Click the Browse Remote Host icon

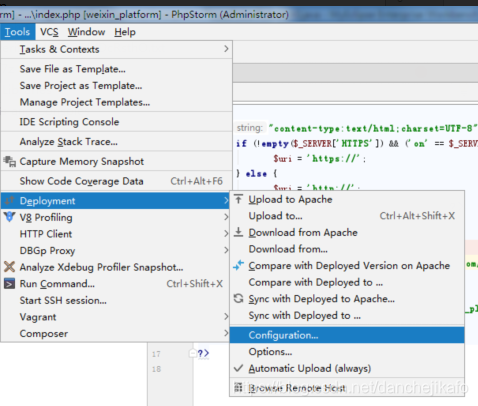click(x=238, y=387)
